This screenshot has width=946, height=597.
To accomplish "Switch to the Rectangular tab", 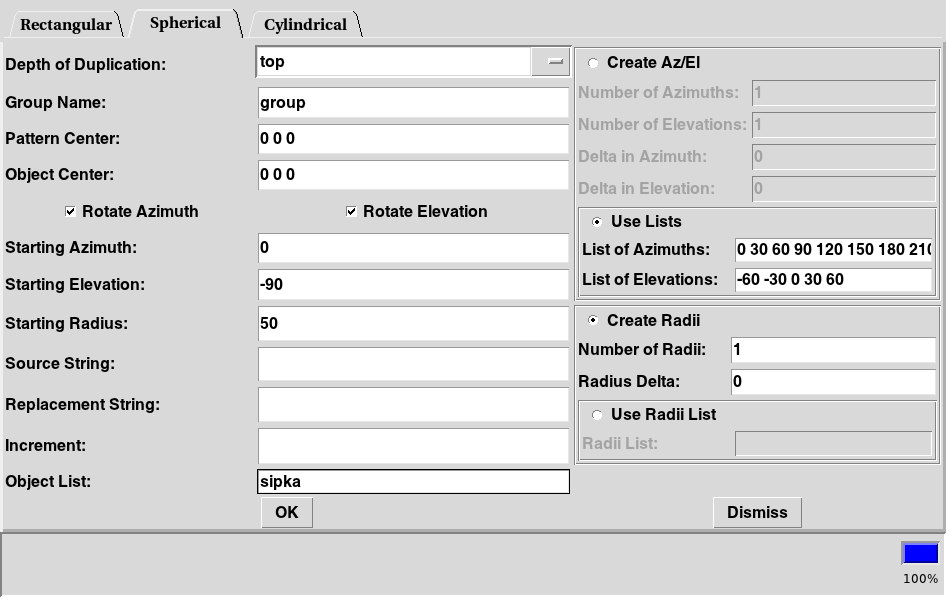I will 66,24.
